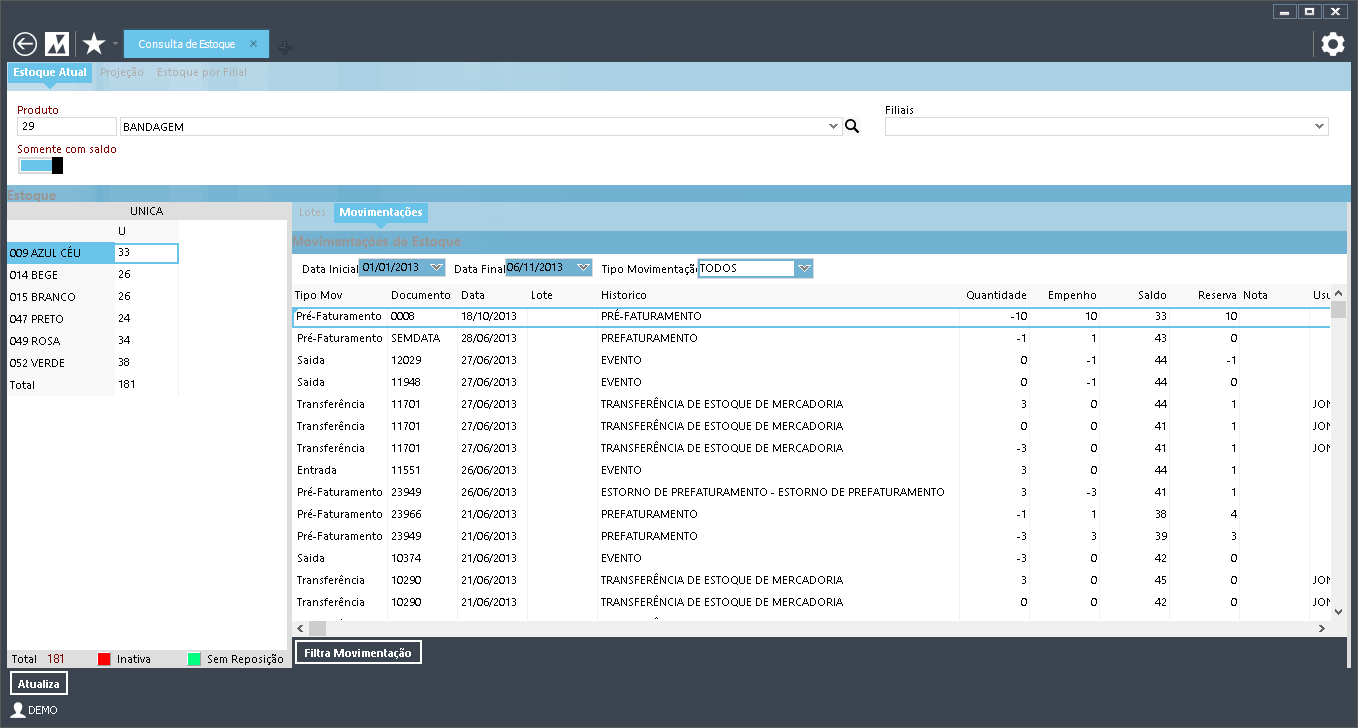This screenshot has width=1366, height=728.
Task: Click the Filtra Movimentação button
Action: pos(357,653)
